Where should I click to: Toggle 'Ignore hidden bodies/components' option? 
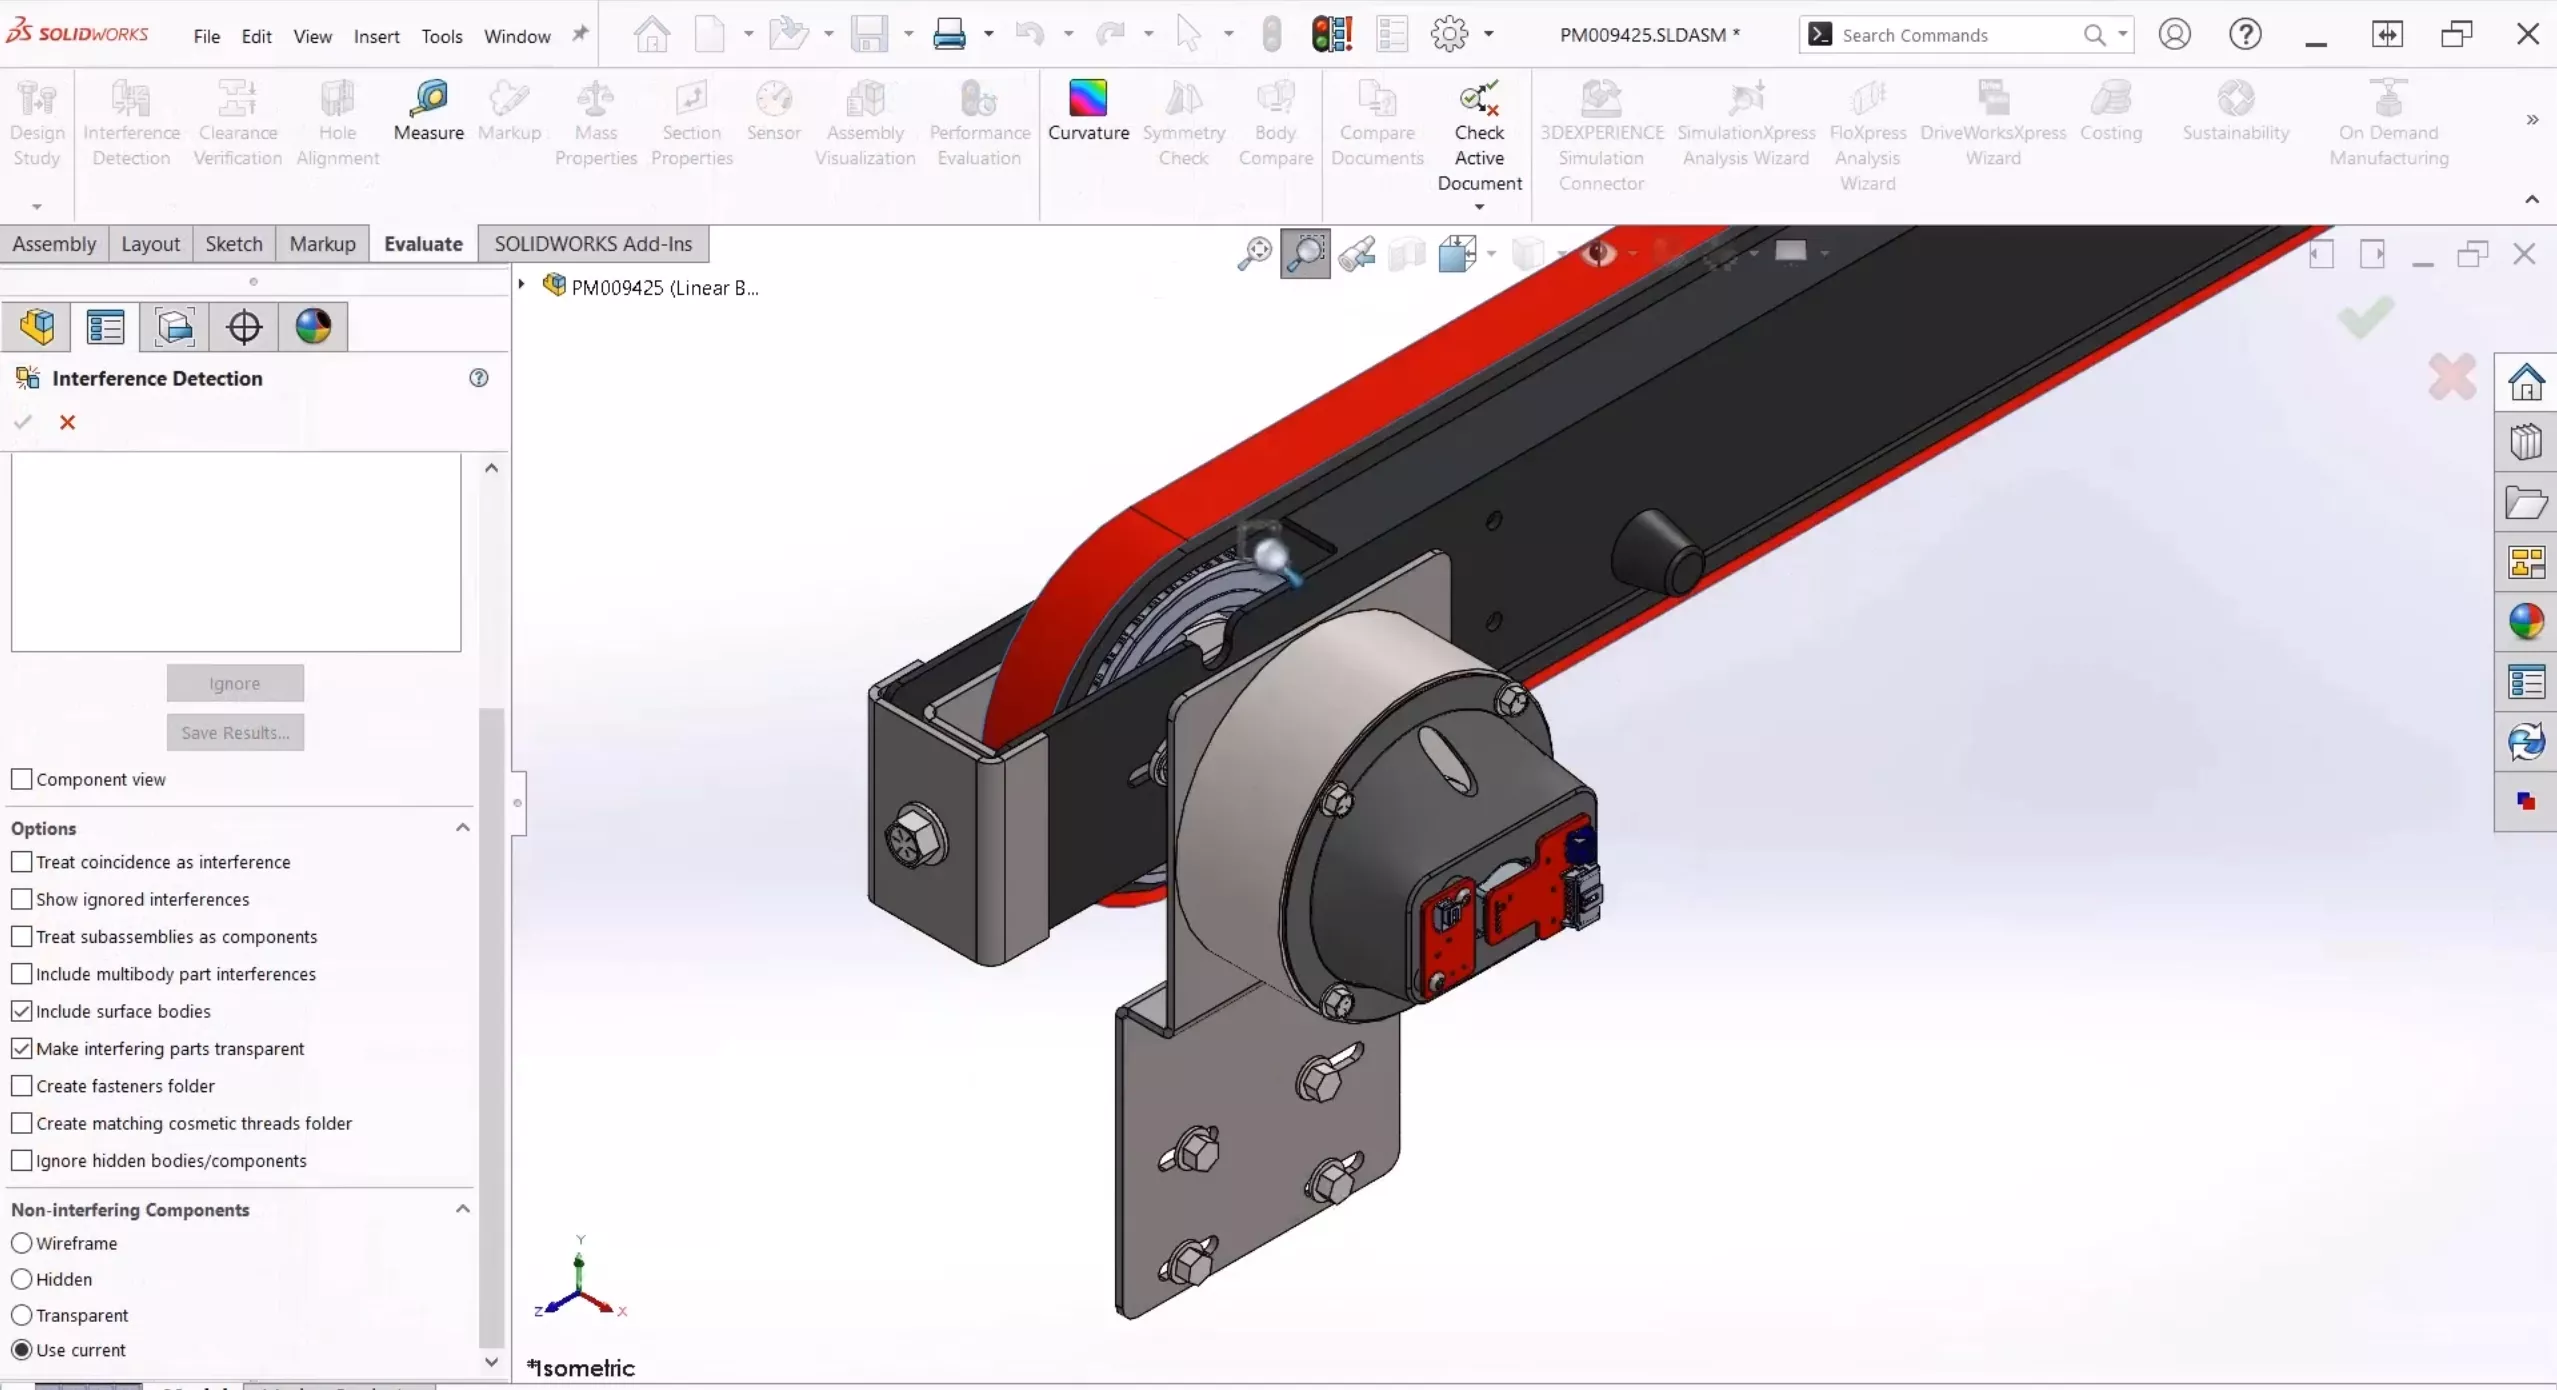[22, 1161]
